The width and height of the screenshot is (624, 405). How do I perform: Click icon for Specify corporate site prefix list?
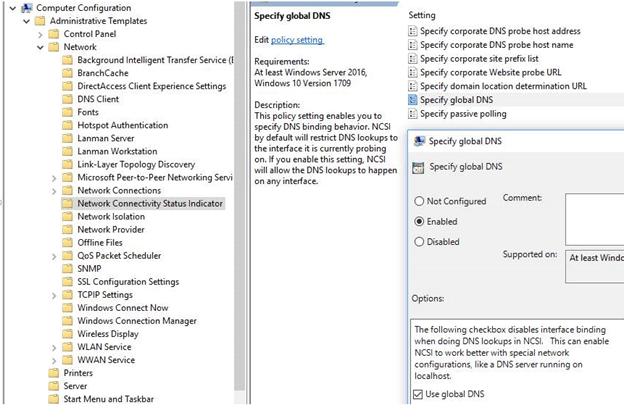[413, 59]
